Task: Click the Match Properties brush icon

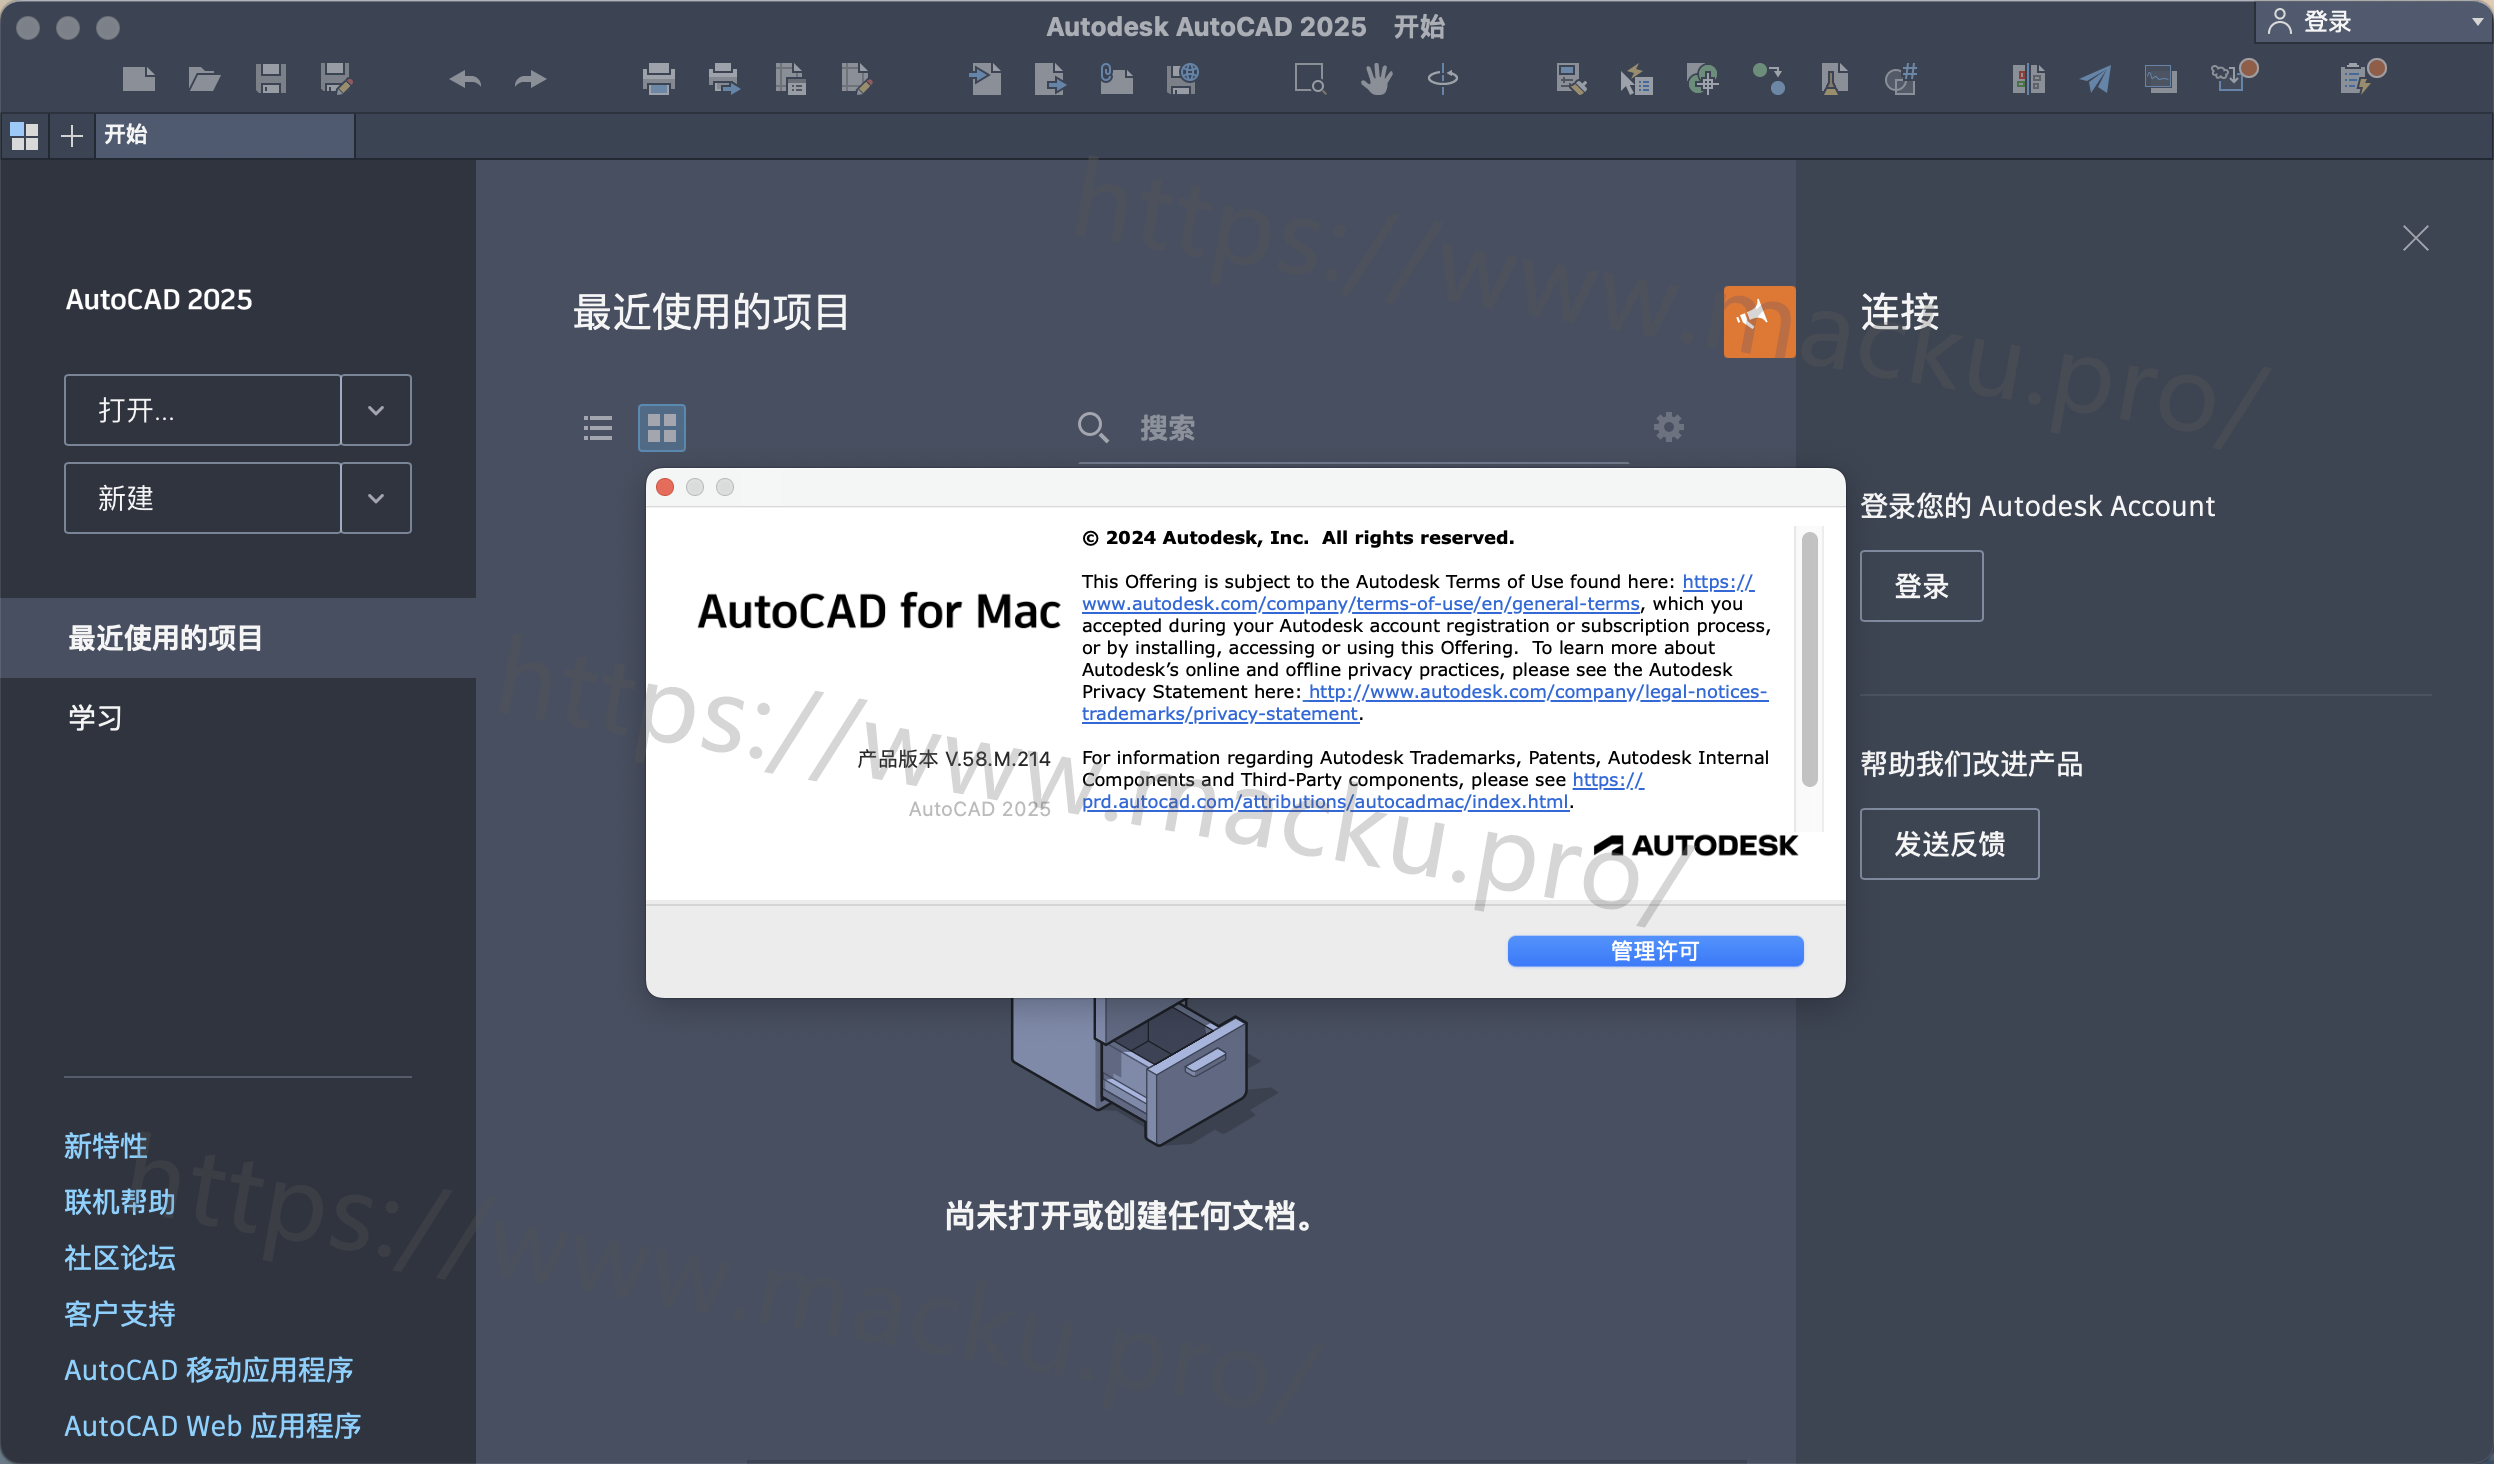Action: click(x=1571, y=79)
